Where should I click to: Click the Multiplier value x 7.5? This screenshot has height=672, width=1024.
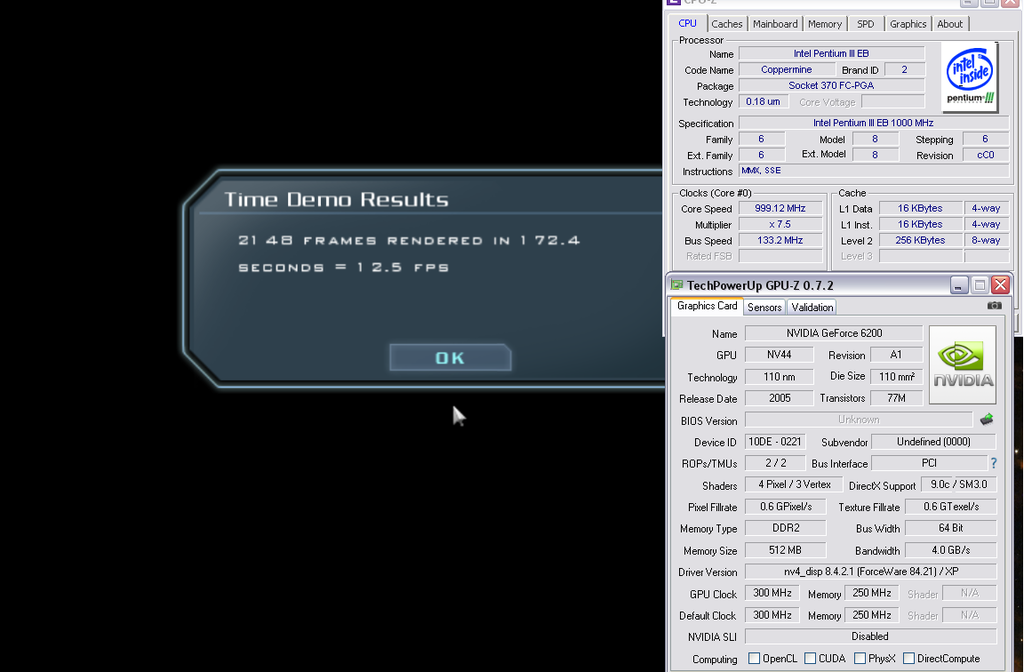click(x=780, y=224)
